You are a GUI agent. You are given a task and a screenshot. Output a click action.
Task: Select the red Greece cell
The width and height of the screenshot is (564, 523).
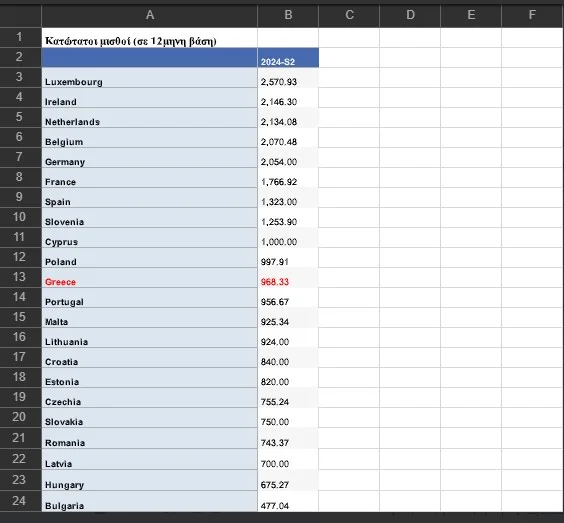pos(150,278)
